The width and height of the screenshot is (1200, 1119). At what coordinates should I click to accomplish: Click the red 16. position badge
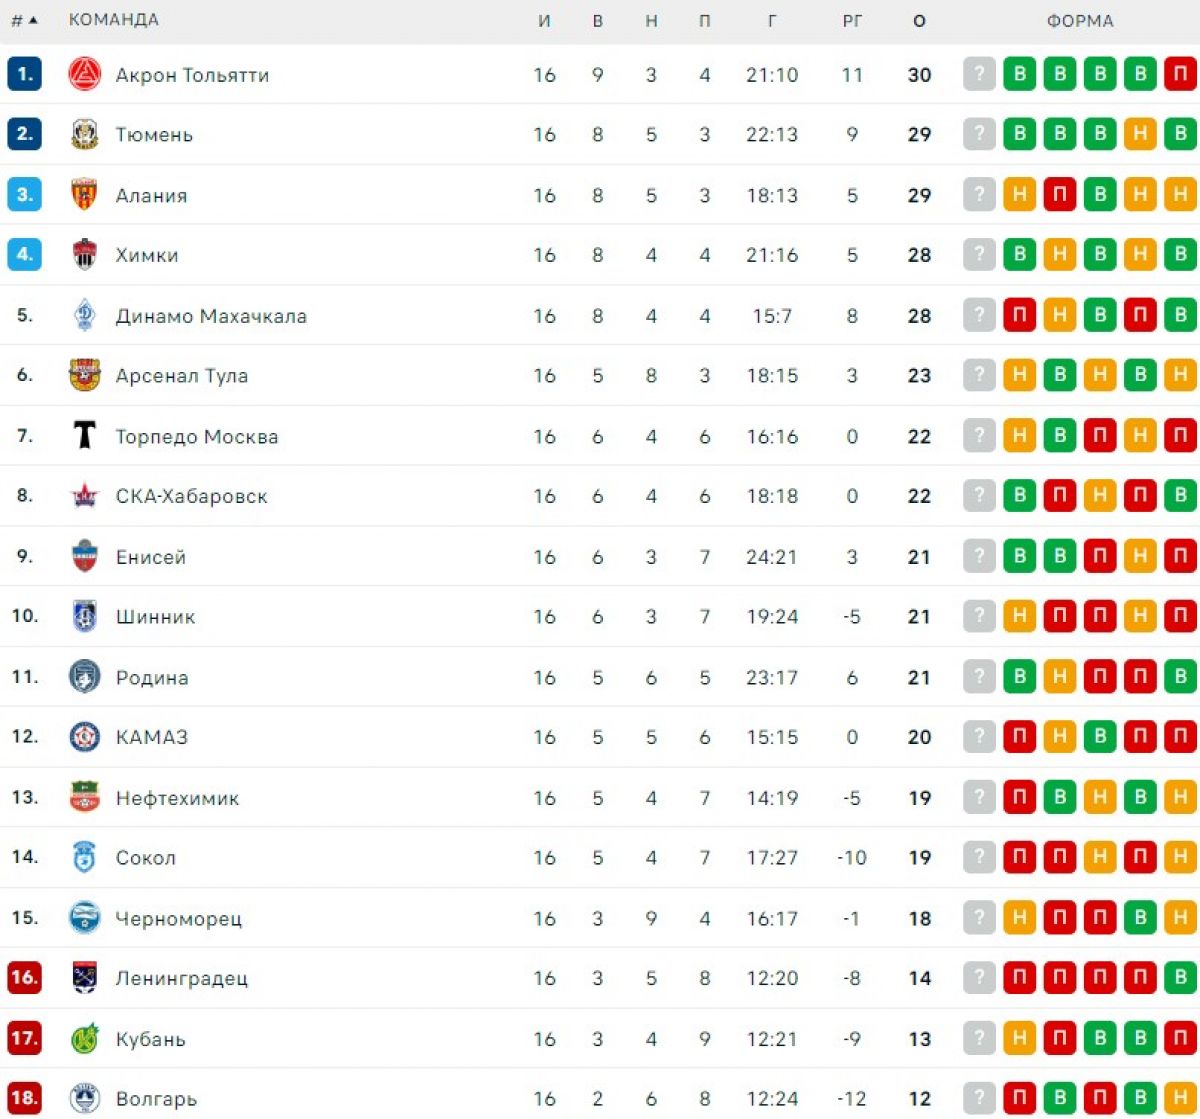point(24,978)
